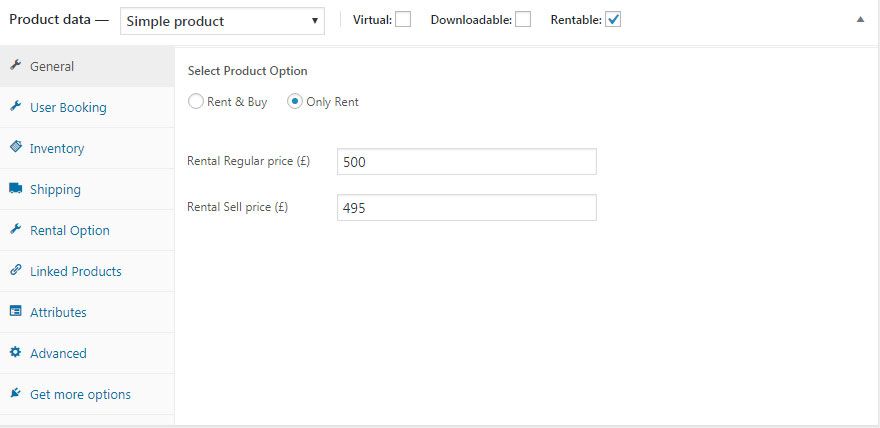This screenshot has width=880, height=428.
Task: Click the wrench icon beside Rental Option
Action: (16, 229)
